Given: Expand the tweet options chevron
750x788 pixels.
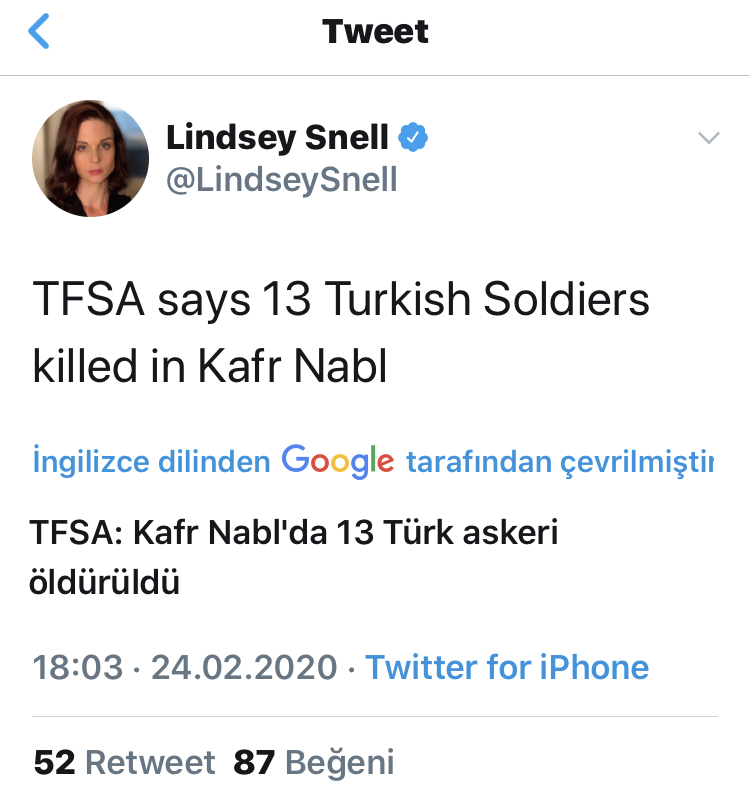Looking at the screenshot, I should (708, 138).
